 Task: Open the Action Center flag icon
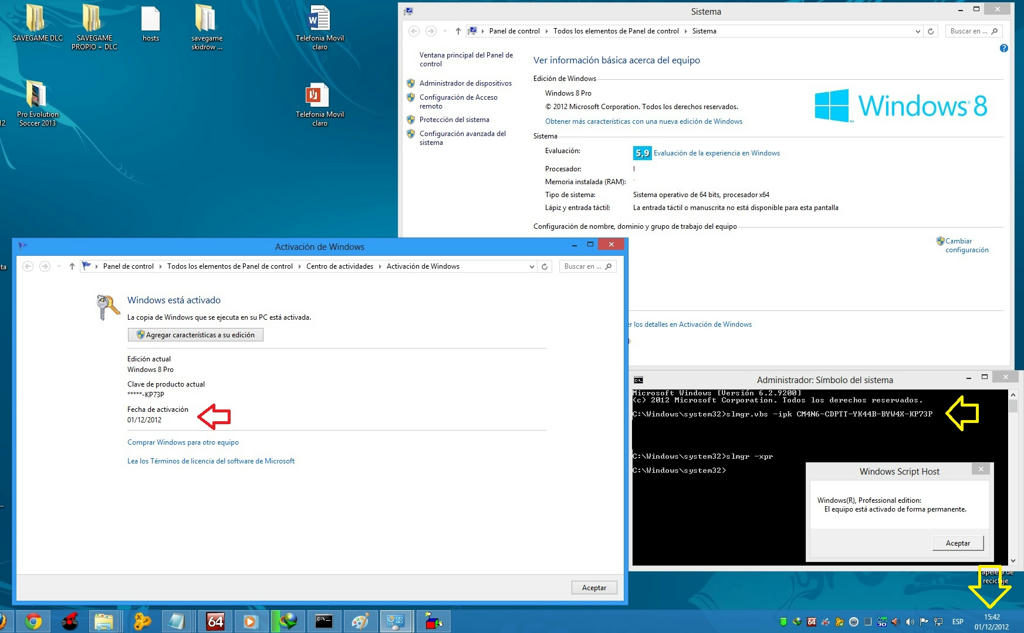924,622
